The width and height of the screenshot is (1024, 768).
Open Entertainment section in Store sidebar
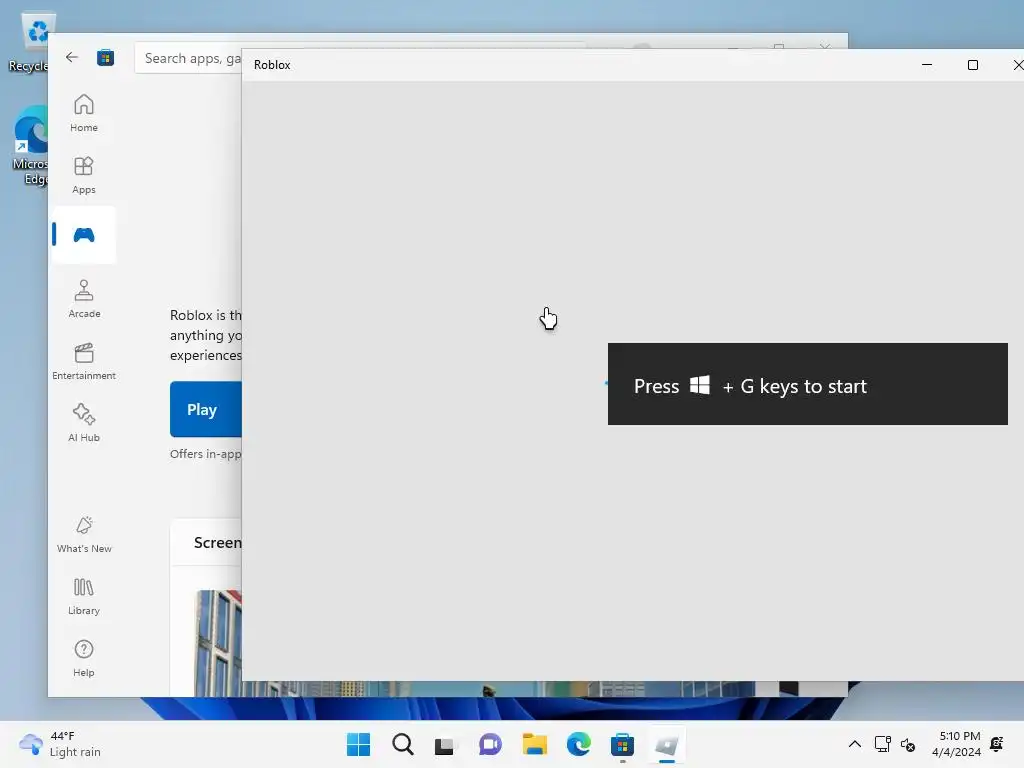tap(84, 362)
